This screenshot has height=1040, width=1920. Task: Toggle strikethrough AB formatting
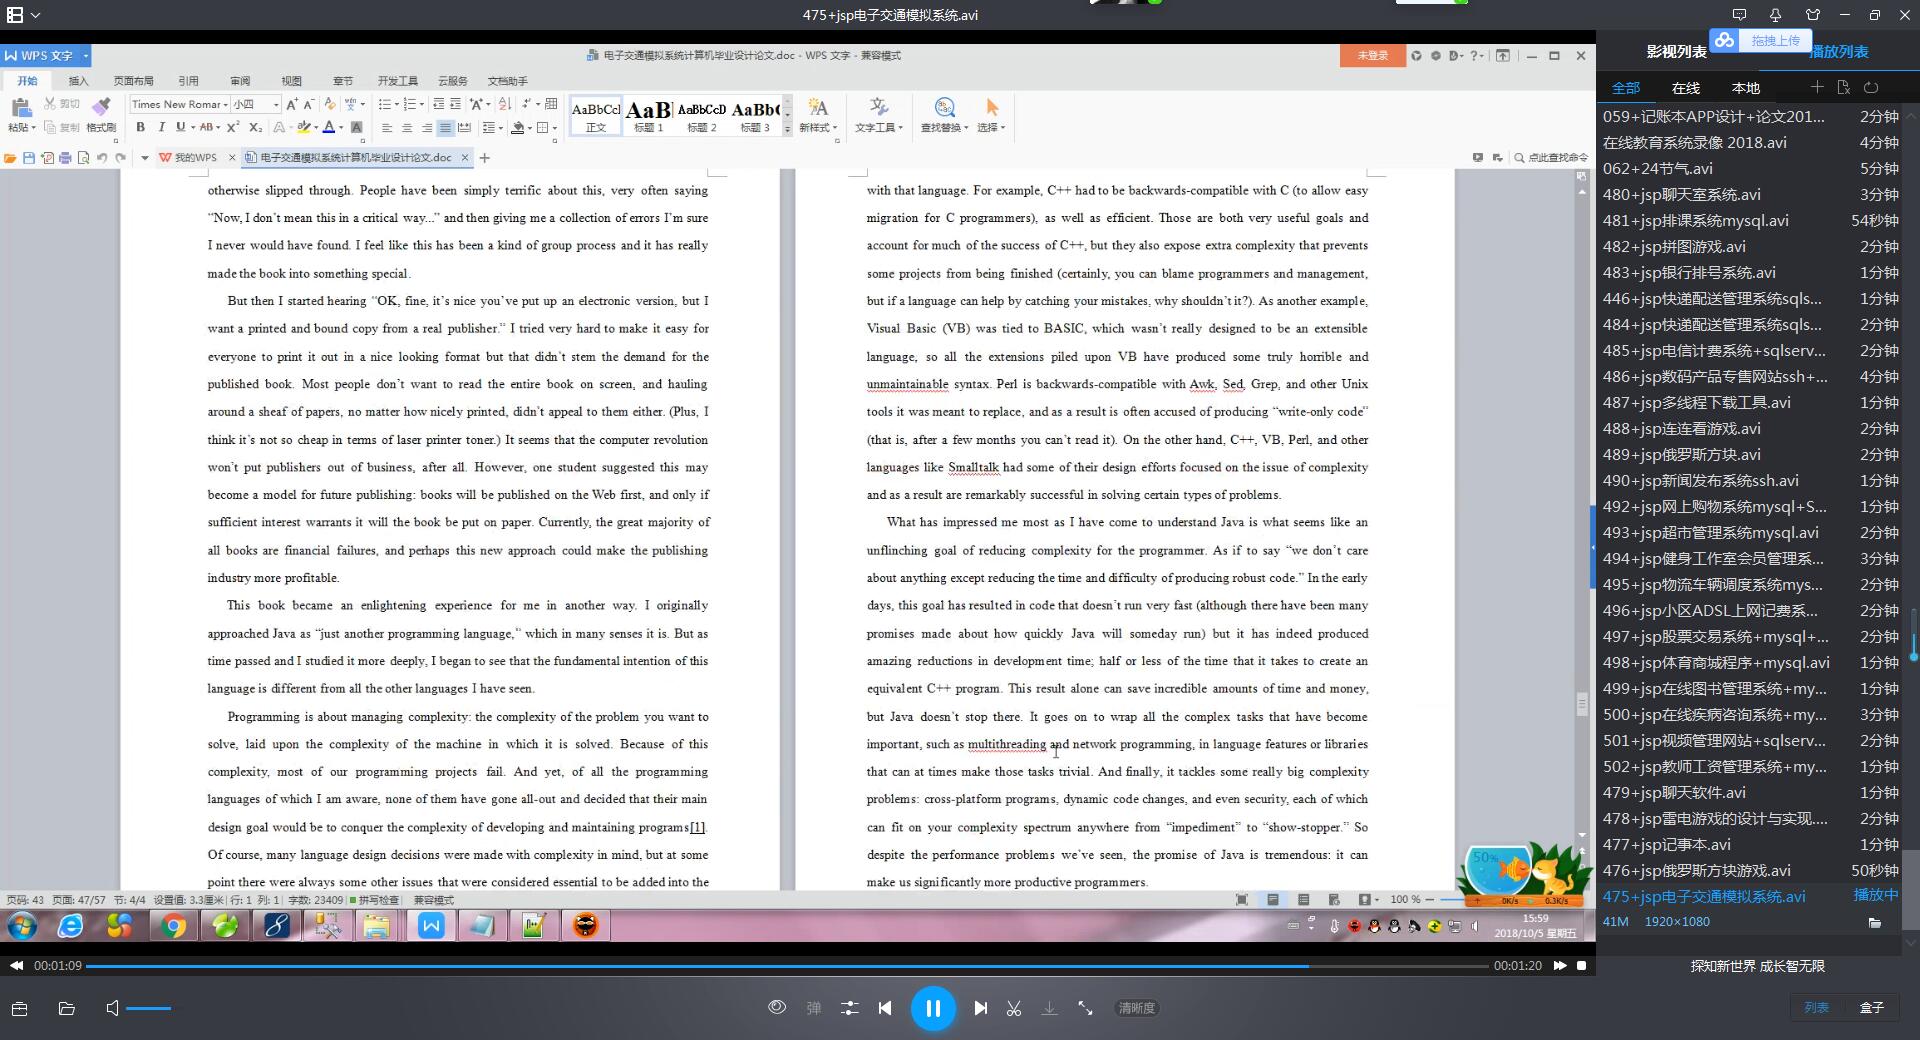[x=206, y=127]
